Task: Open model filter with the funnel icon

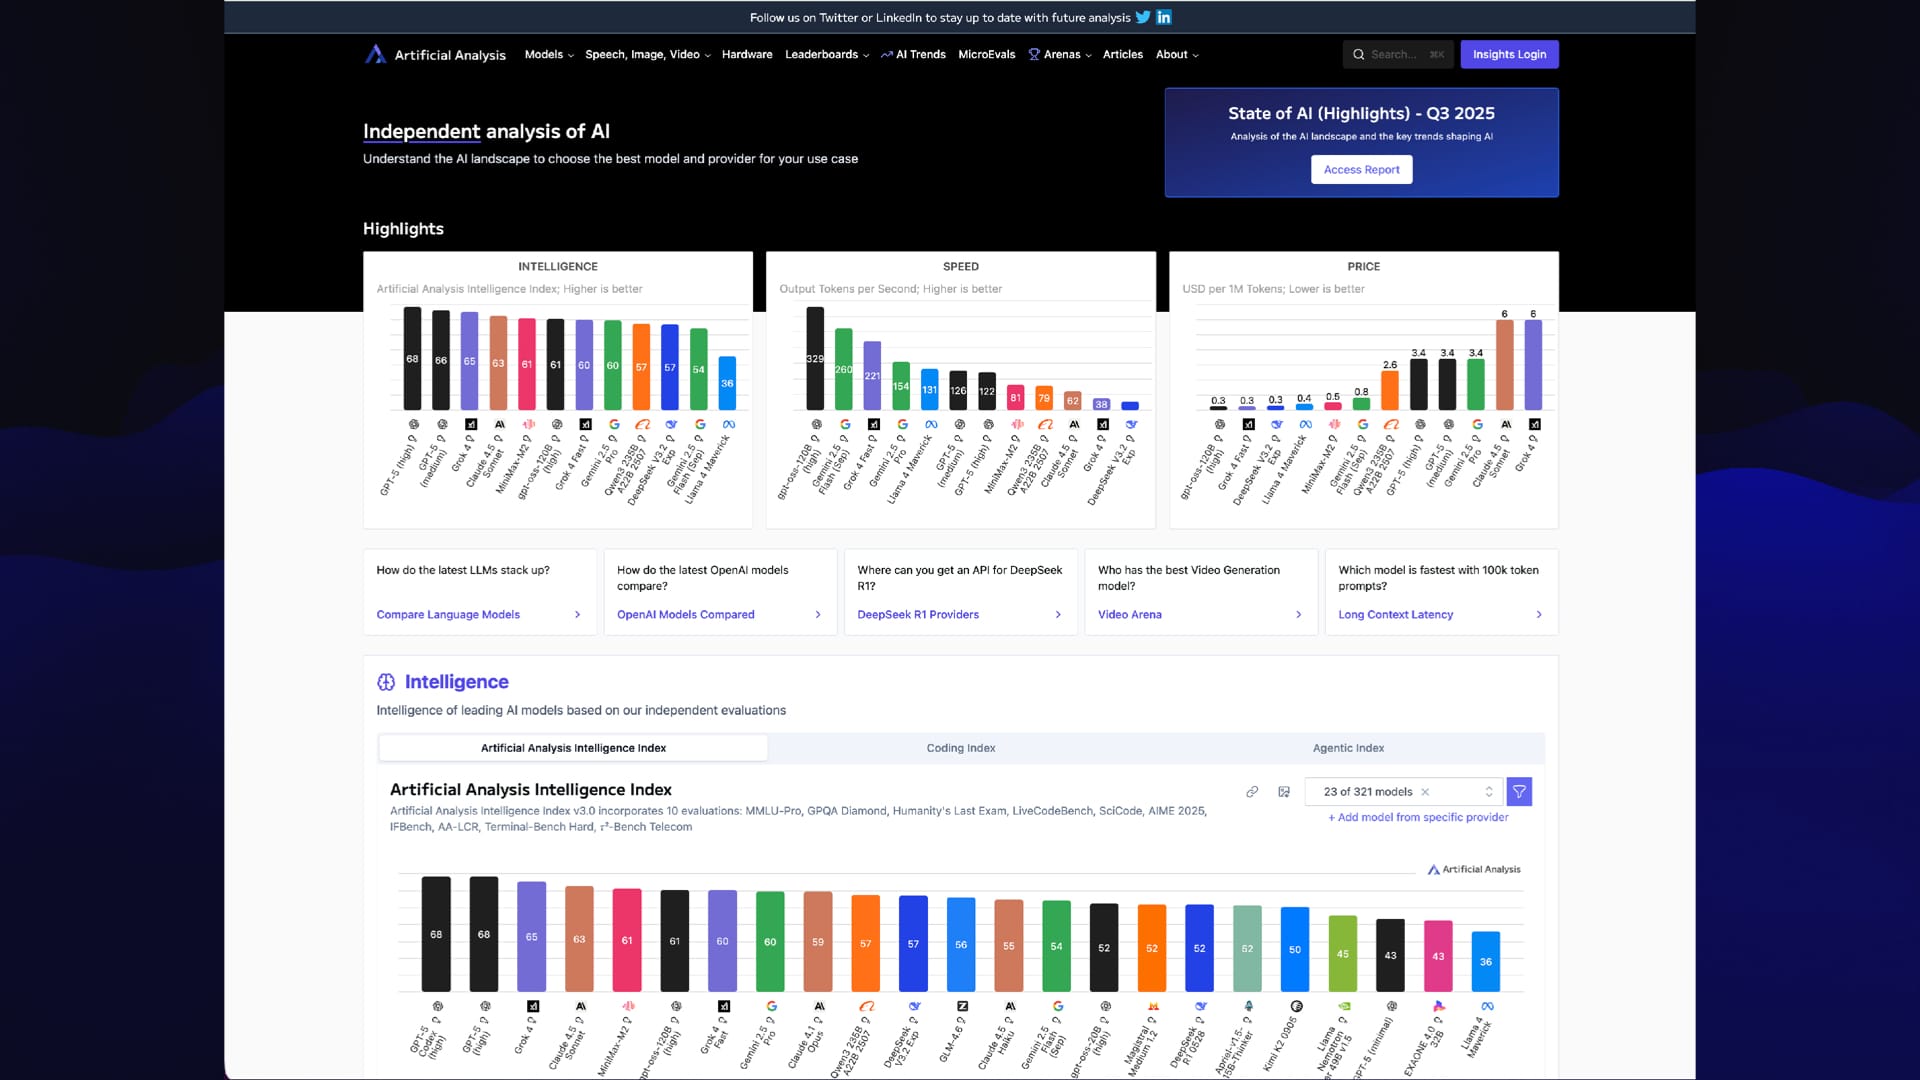Action: (x=1519, y=792)
